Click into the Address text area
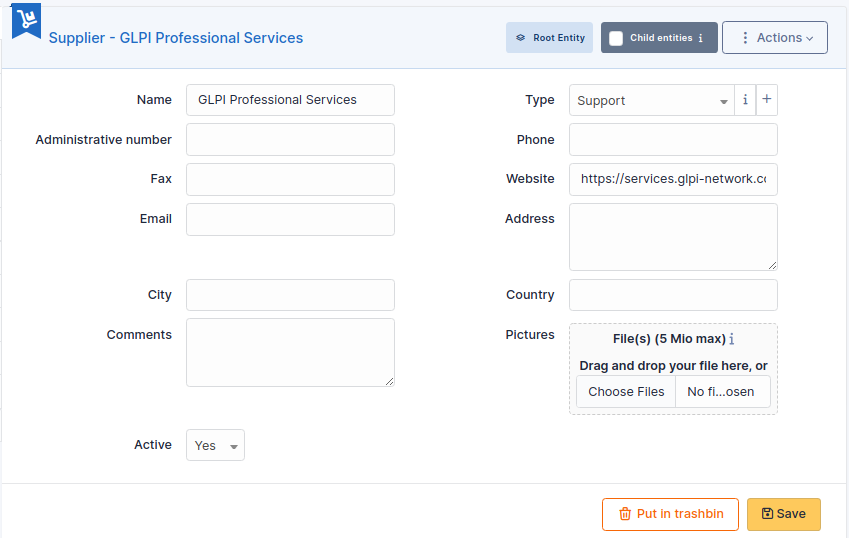849x538 pixels. [673, 237]
